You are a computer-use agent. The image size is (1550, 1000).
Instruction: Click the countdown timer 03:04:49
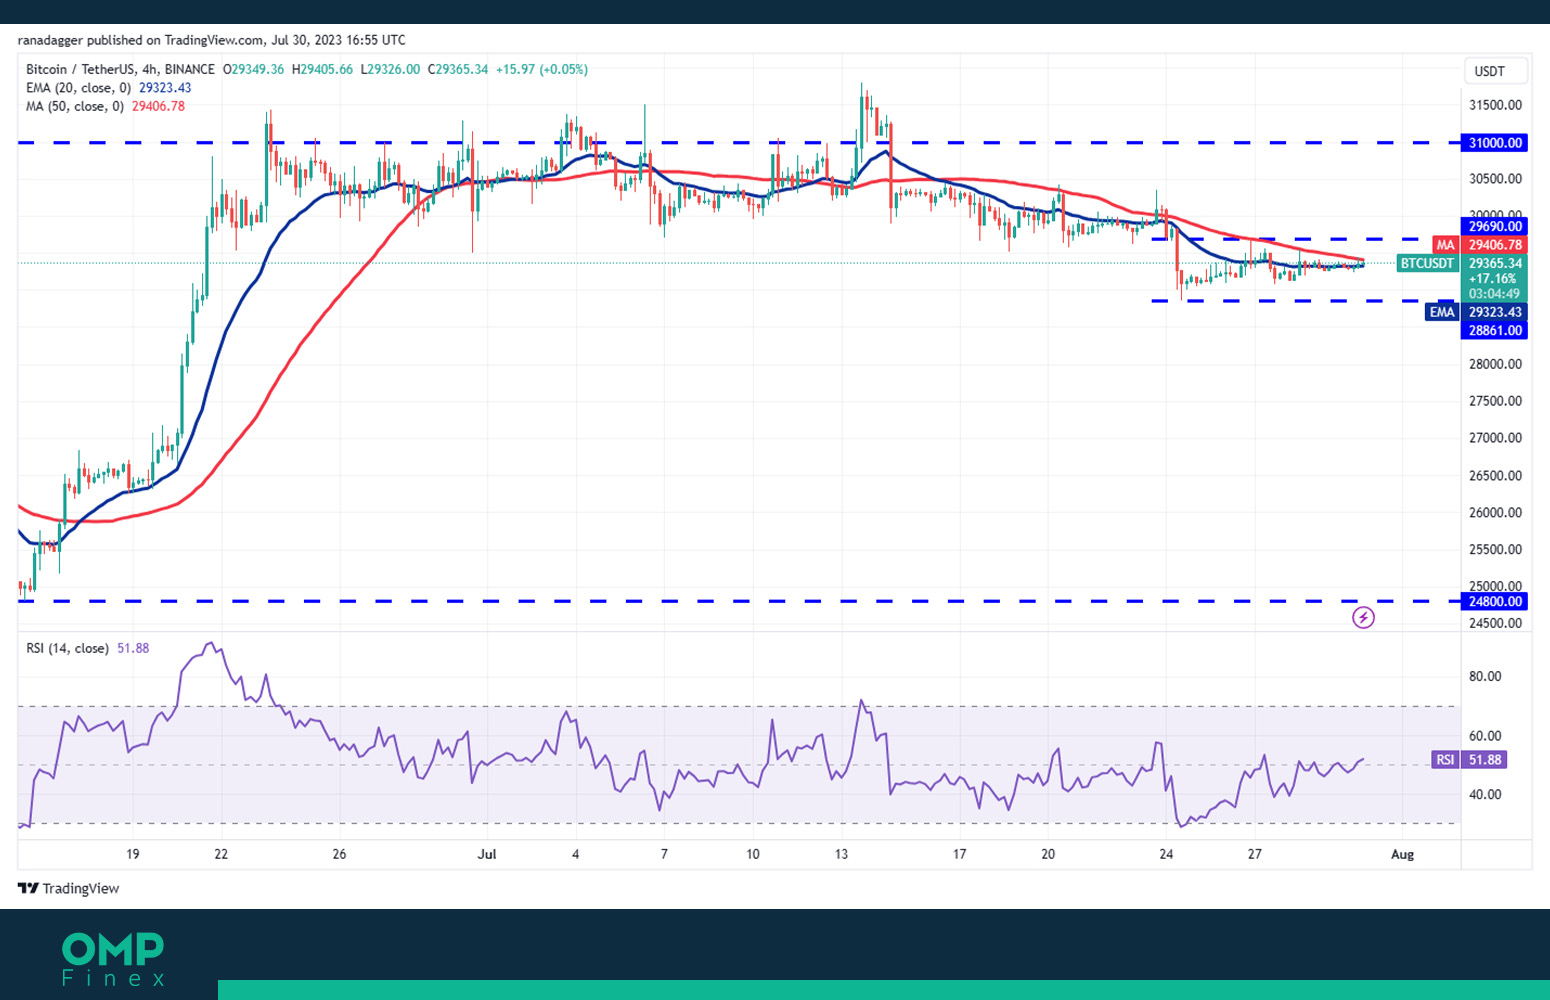(x=1494, y=294)
